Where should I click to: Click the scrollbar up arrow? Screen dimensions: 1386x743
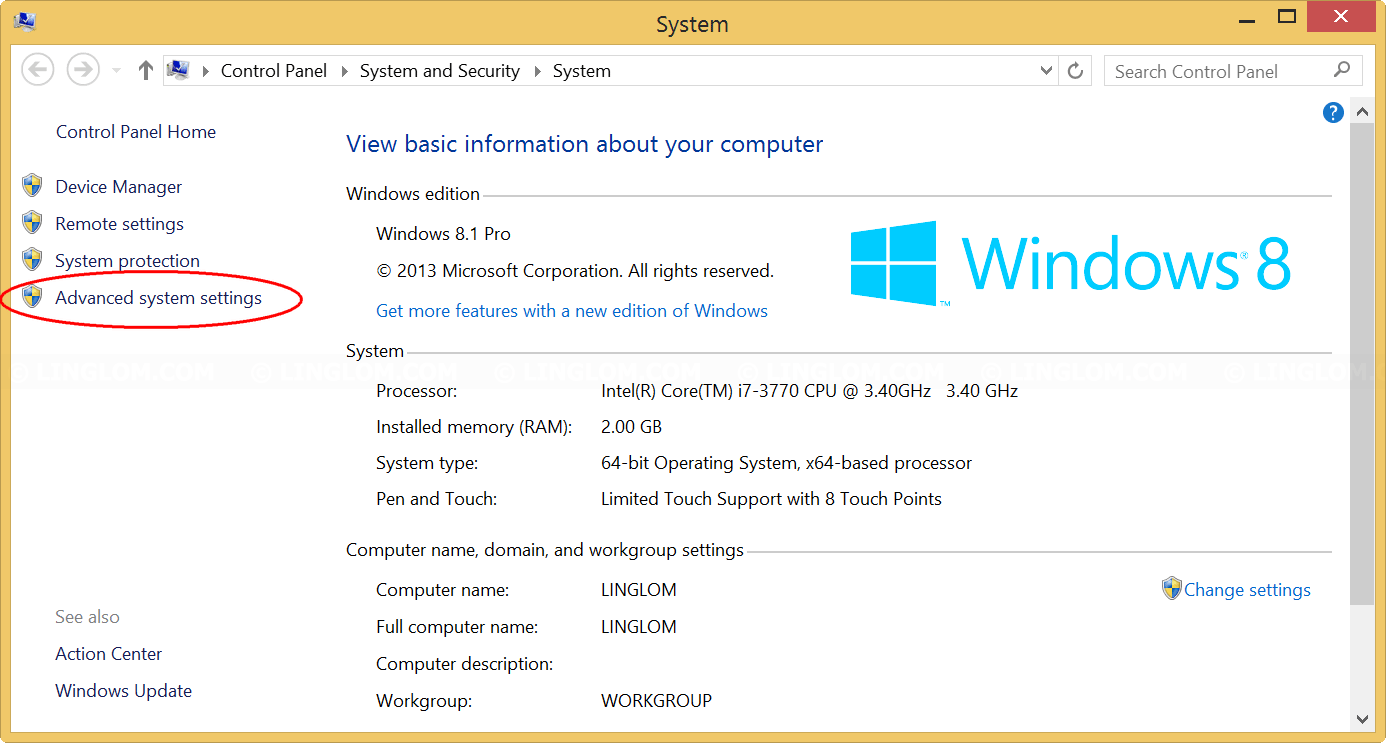coord(1362,110)
